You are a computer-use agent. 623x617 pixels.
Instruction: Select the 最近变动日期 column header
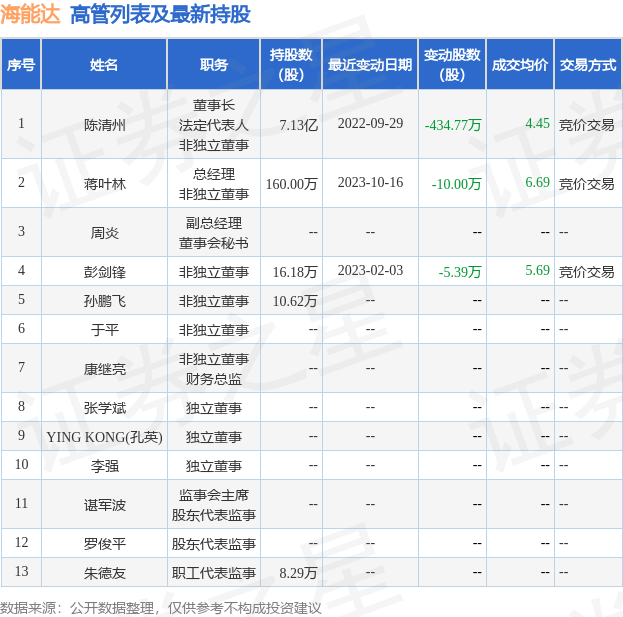pos(370,64)
